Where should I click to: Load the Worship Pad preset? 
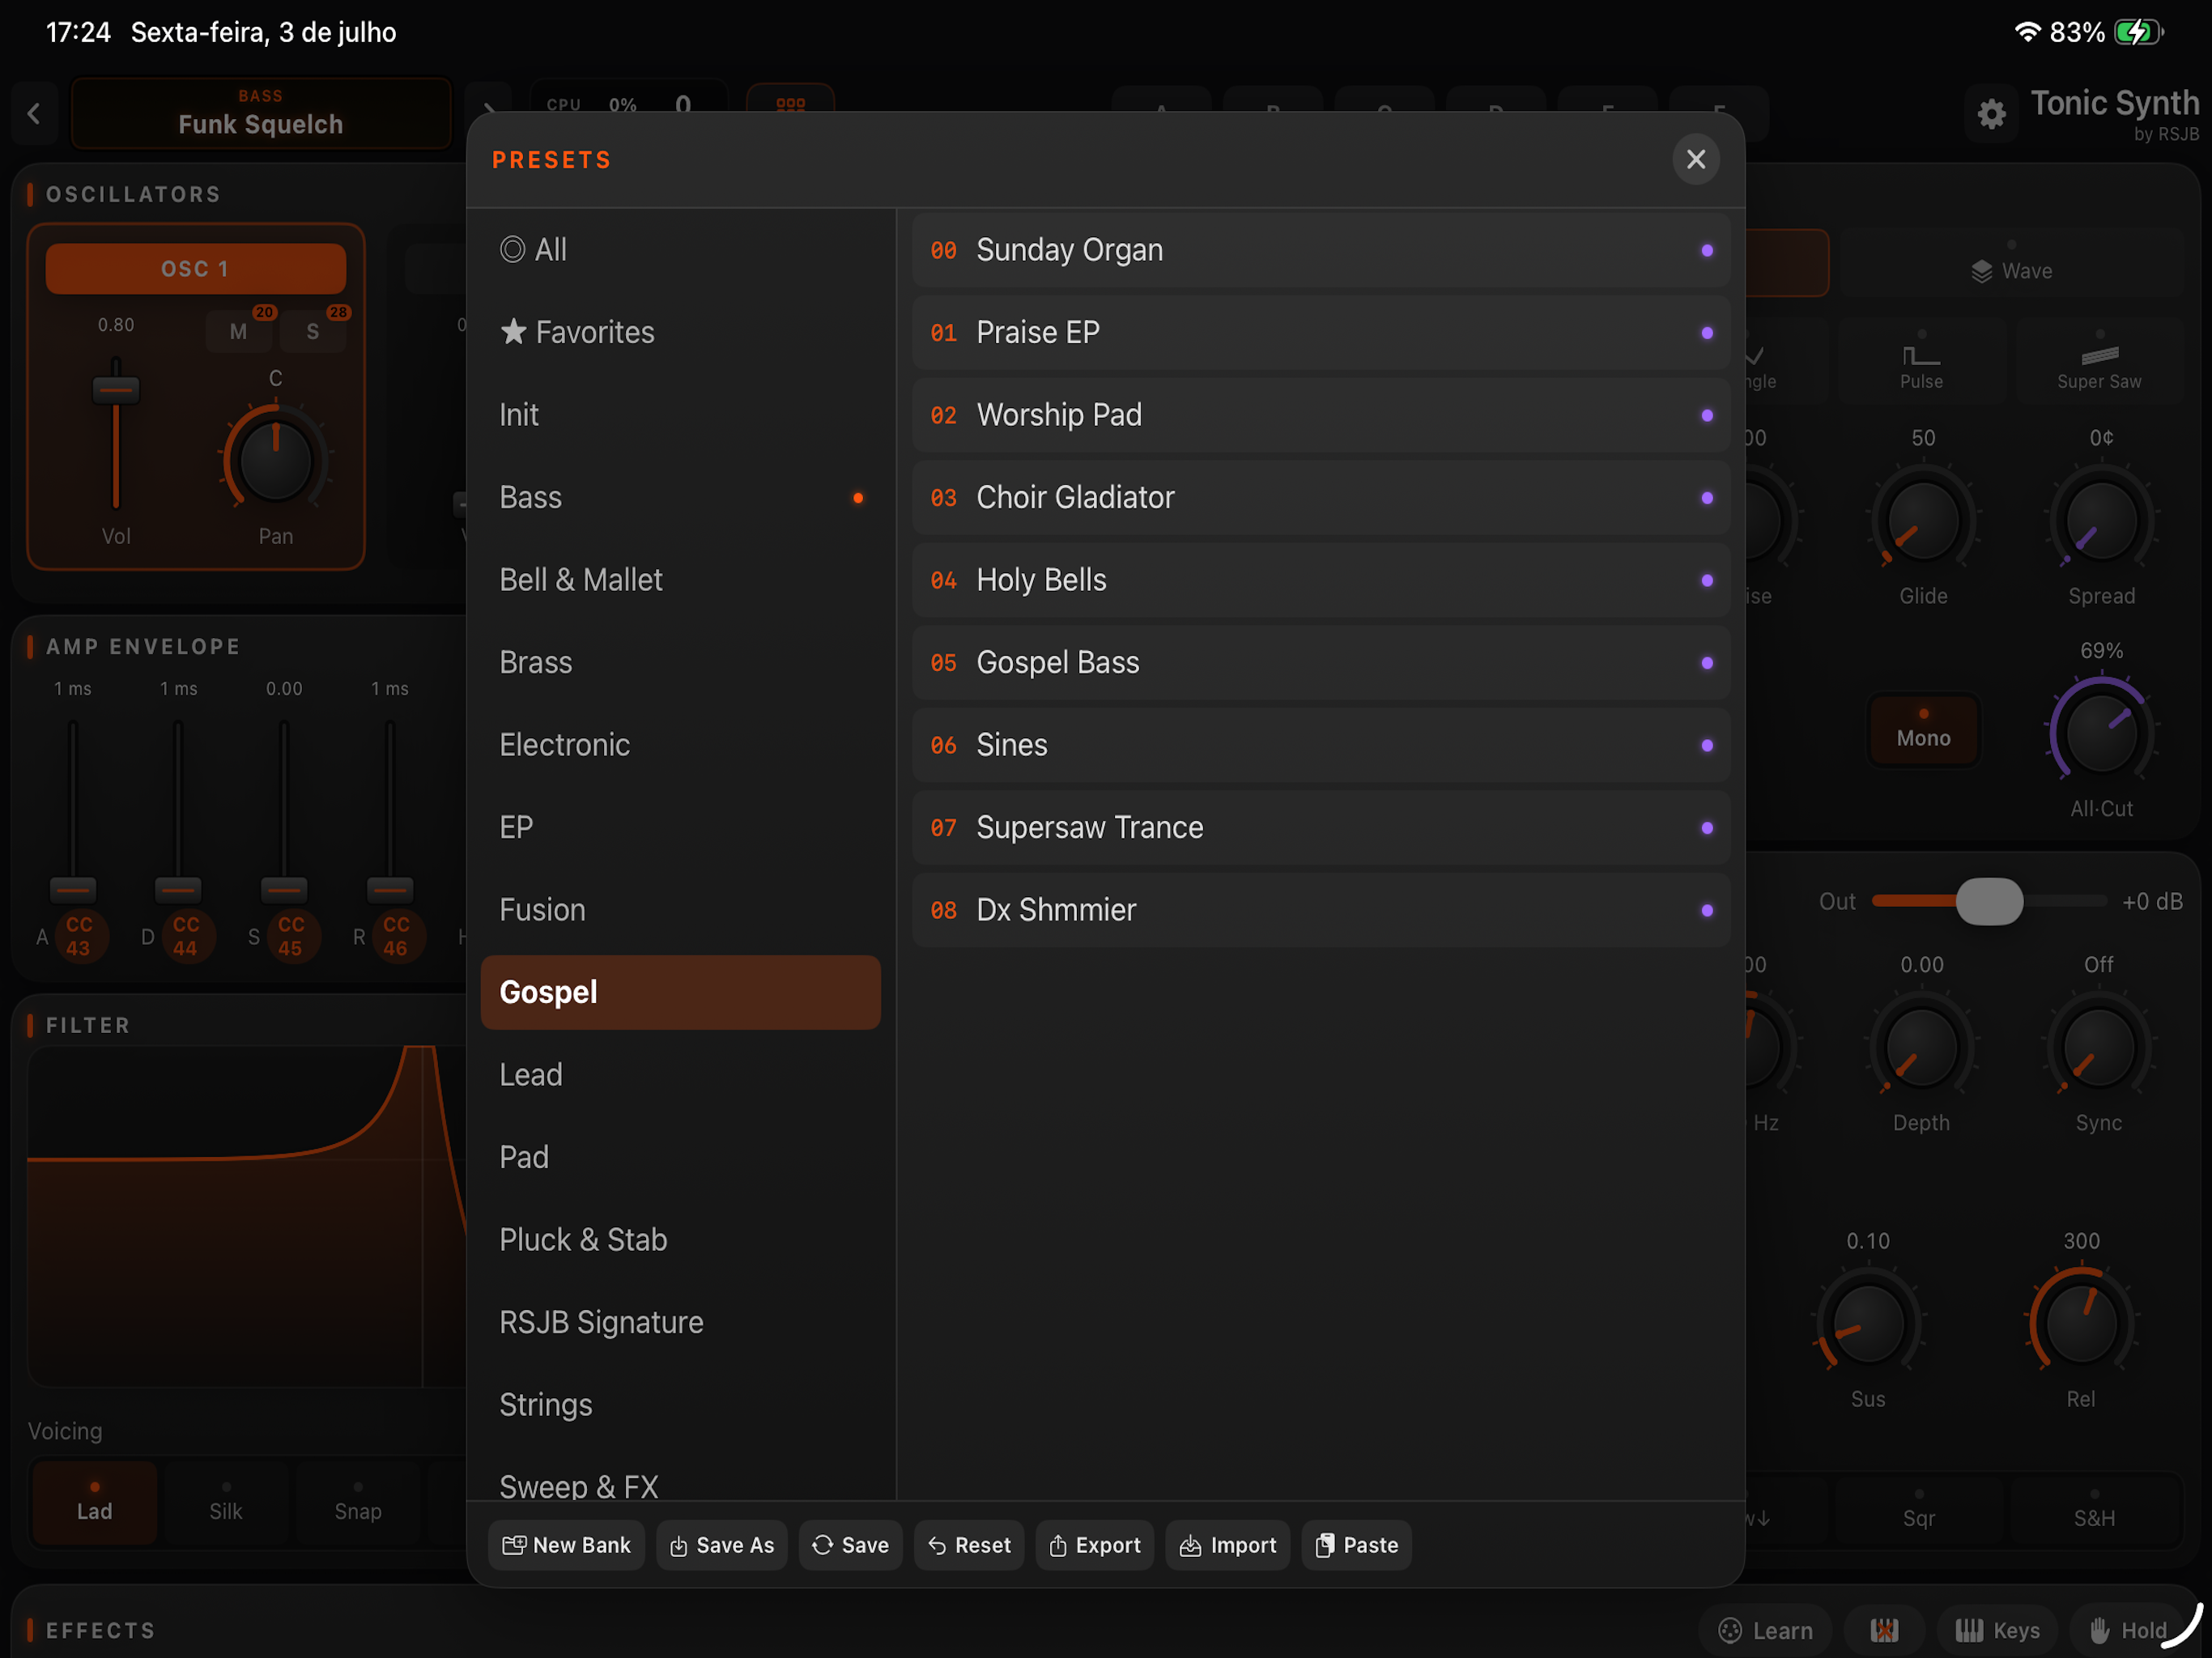click(x=1320, y=415)
